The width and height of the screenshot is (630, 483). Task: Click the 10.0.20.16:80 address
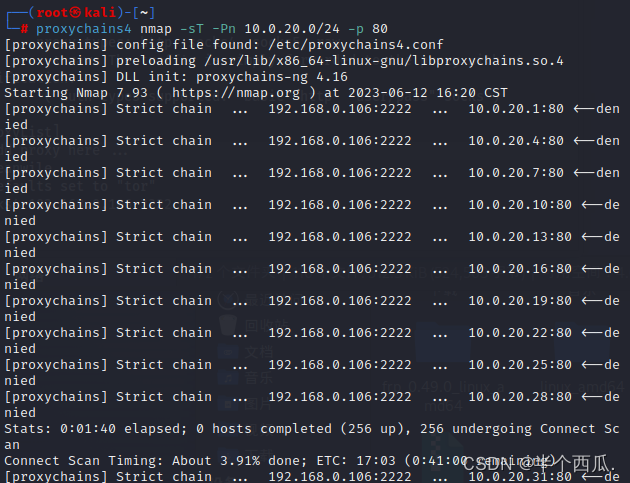[x=520, y=269]
